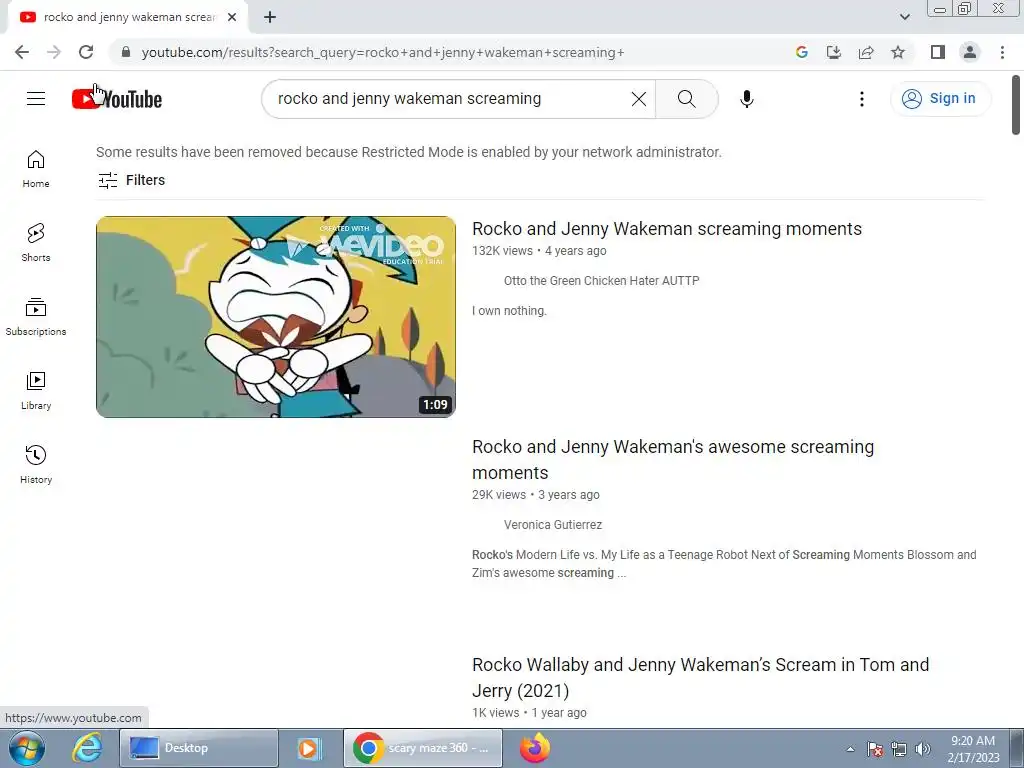Open the Chrome profile avatar

pyautogui.click(x=970, y=52)
